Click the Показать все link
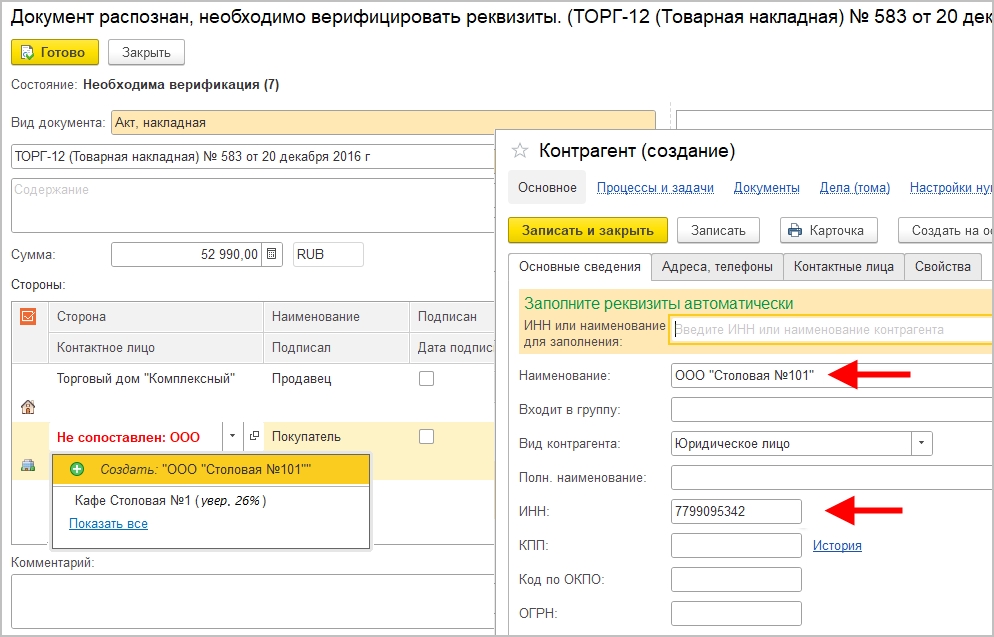 pos(108,523)
